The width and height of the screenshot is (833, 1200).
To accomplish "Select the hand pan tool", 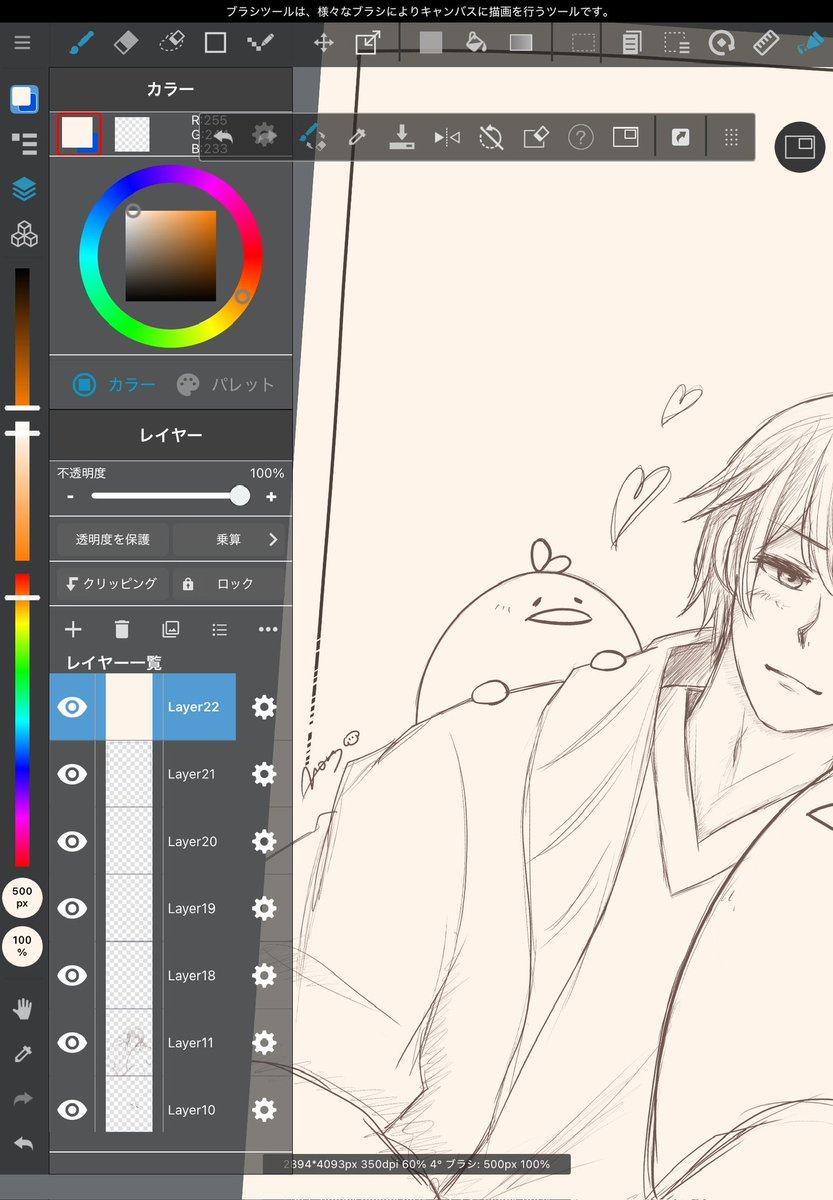I will 22,1009.
